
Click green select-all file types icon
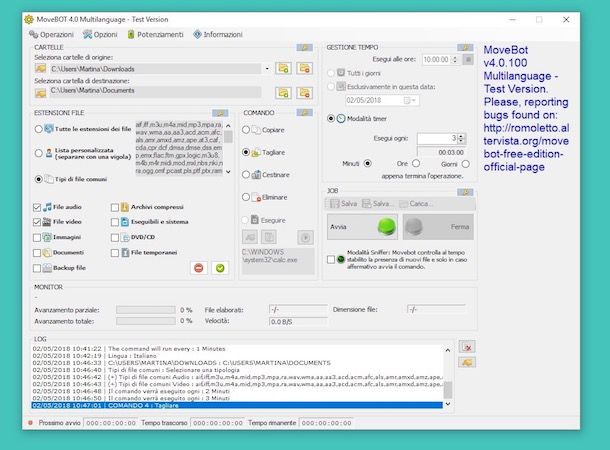click(x=220, y=268)
